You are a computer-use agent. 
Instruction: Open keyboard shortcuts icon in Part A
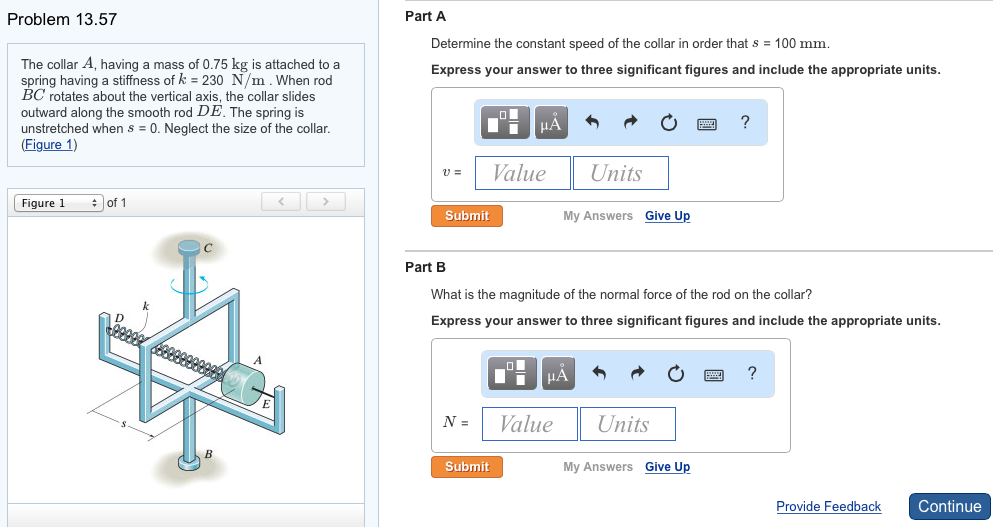click(x=707, y=123)
